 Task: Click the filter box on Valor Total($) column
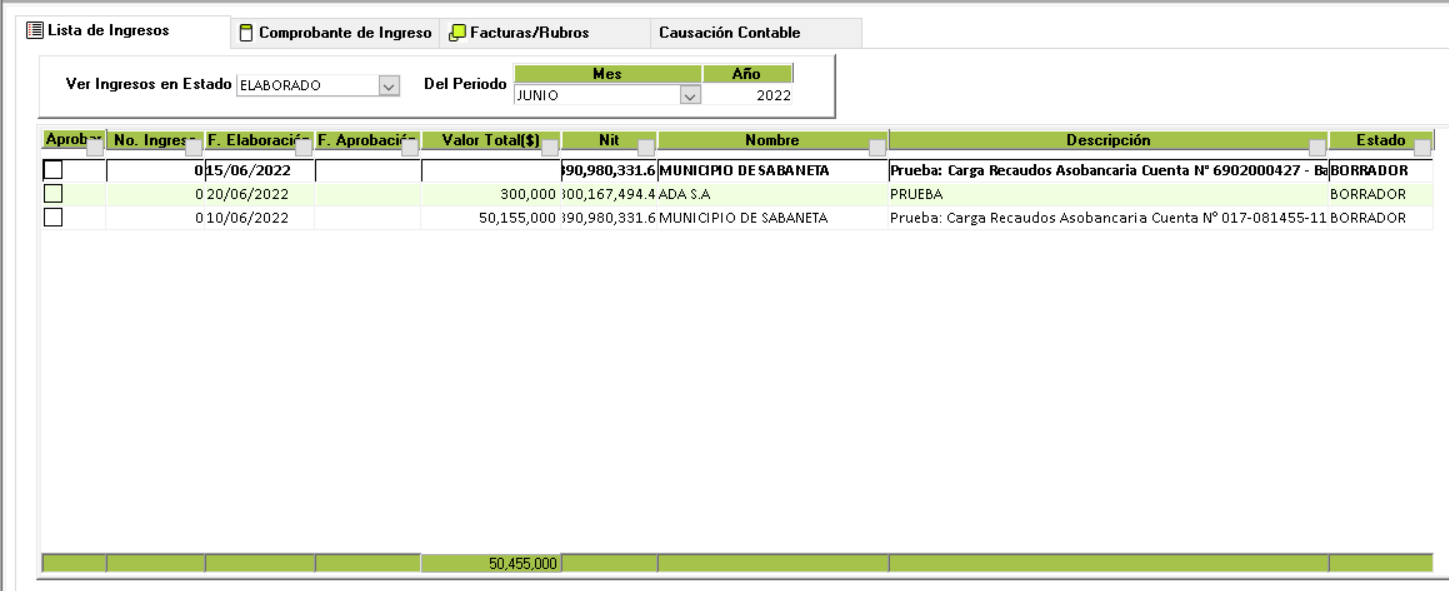point(550,148)
